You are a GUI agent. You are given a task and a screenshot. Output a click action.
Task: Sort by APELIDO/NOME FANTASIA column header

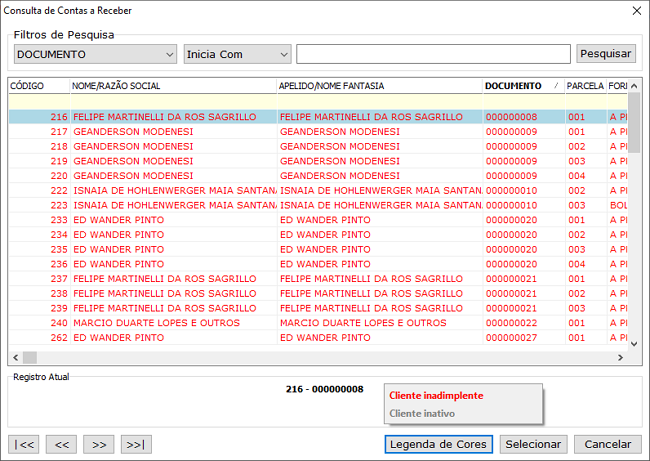378,86
